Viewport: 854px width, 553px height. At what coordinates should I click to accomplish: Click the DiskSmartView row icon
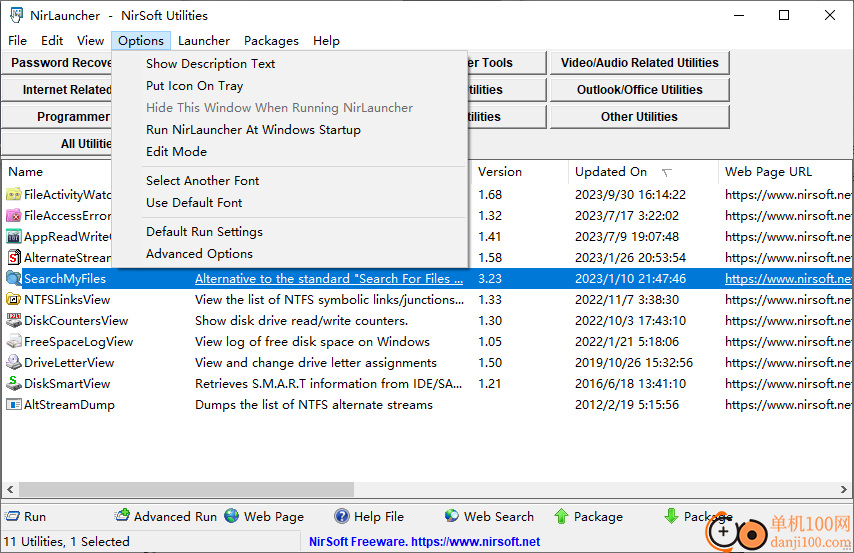pyautogui.click(x=14, y=384)
